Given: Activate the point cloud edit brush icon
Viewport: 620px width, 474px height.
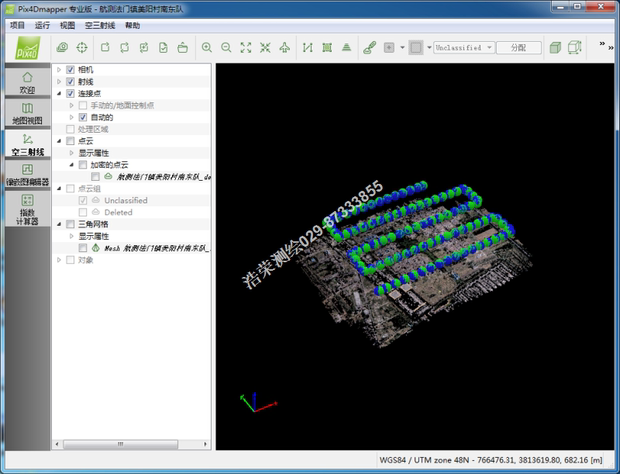Looking at the screenshot, I should click(370, 48).
